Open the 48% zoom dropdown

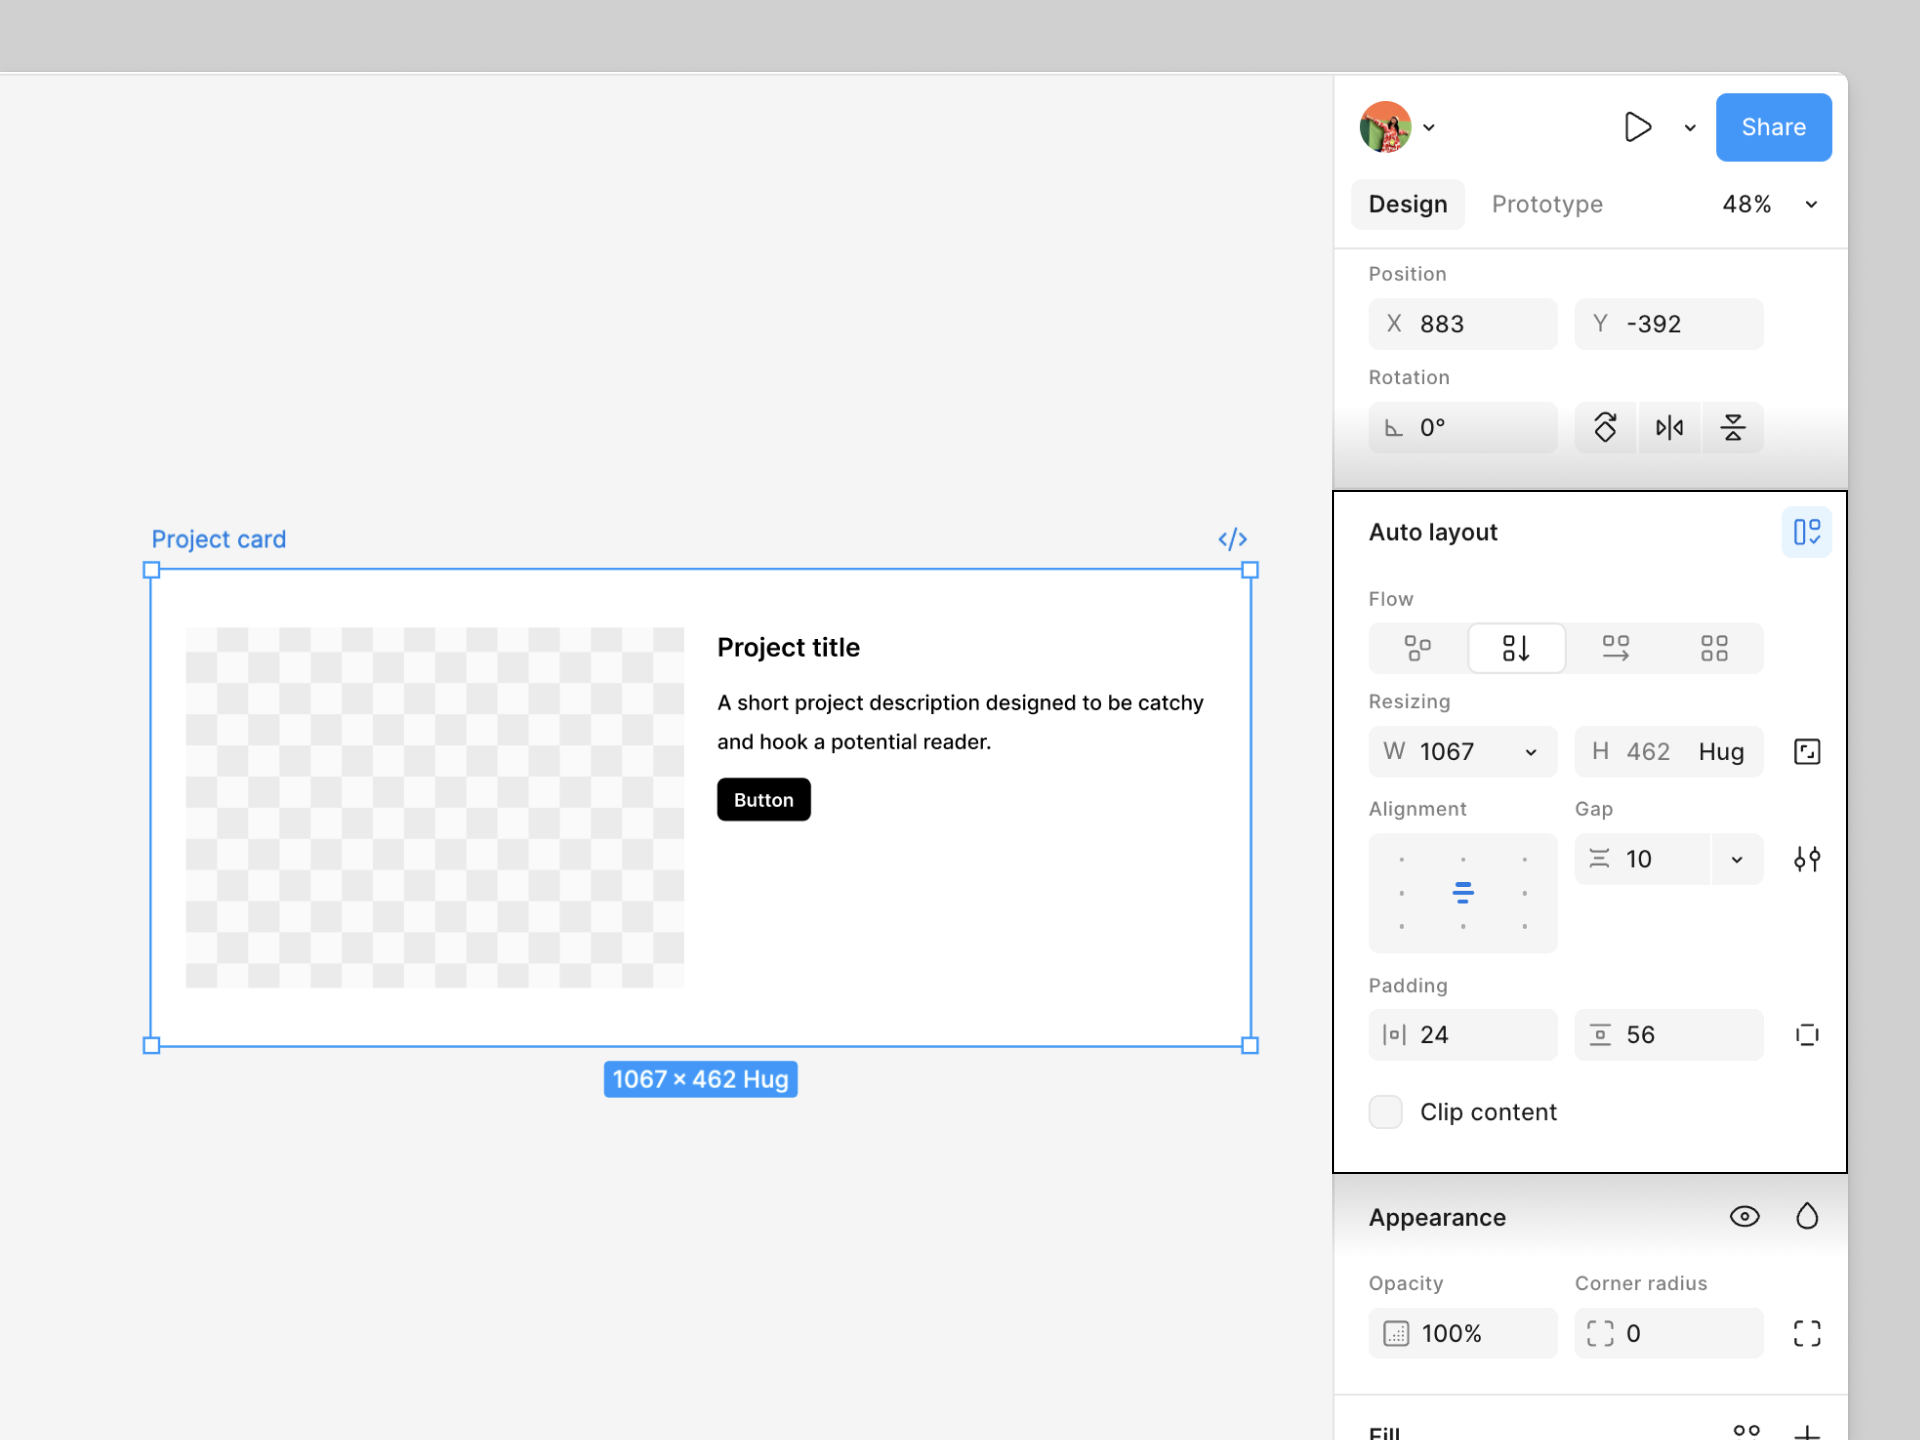point(1769,204)
